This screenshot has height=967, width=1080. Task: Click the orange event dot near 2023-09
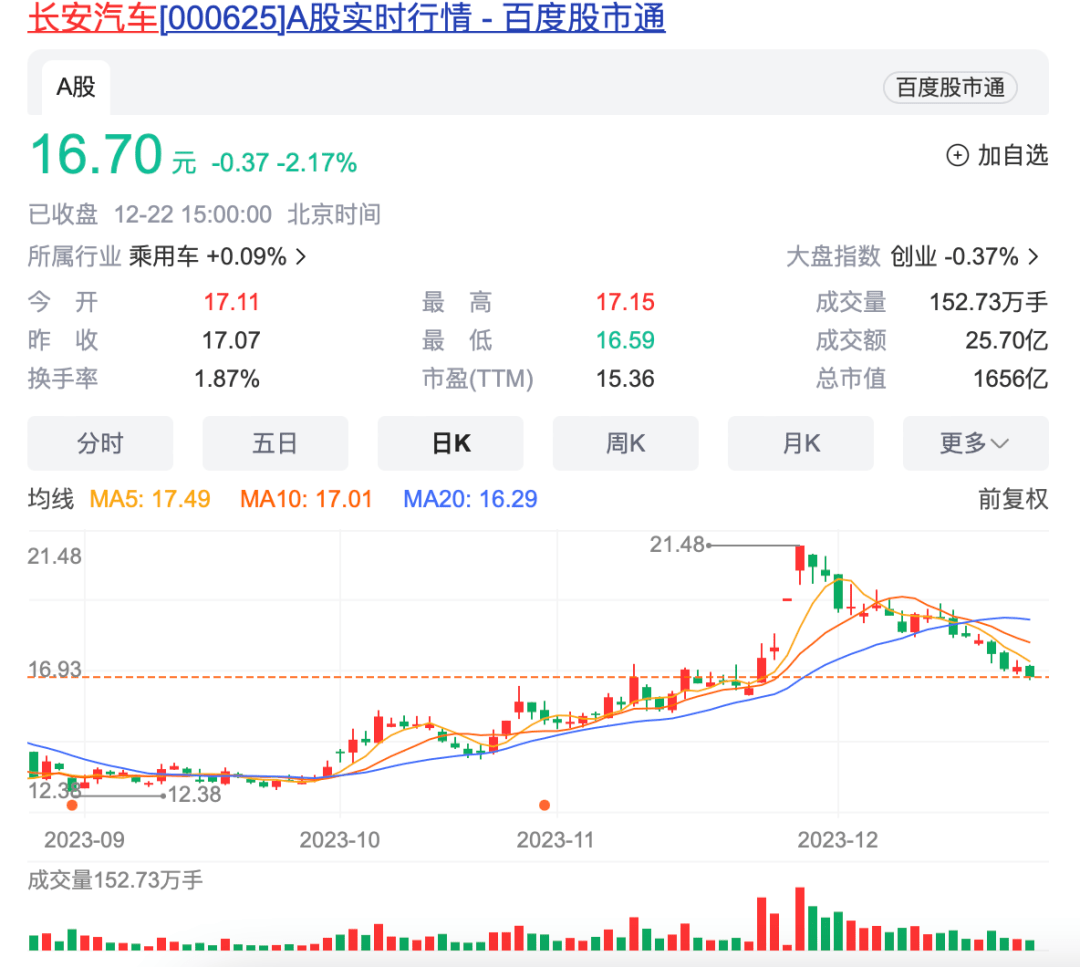72,804
